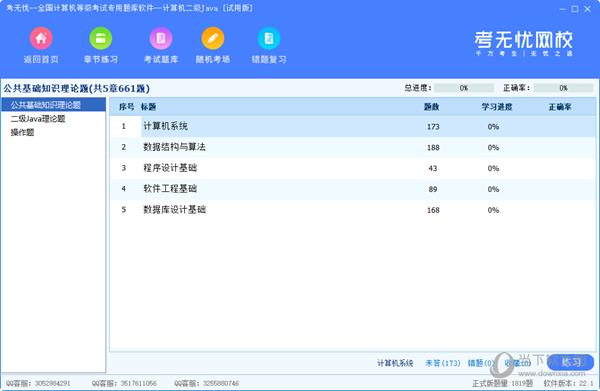Screen dimensions: 600x391
Task: Click the 考无忧网校 logo
Action: pyautogui.click(x=524, y=43)
